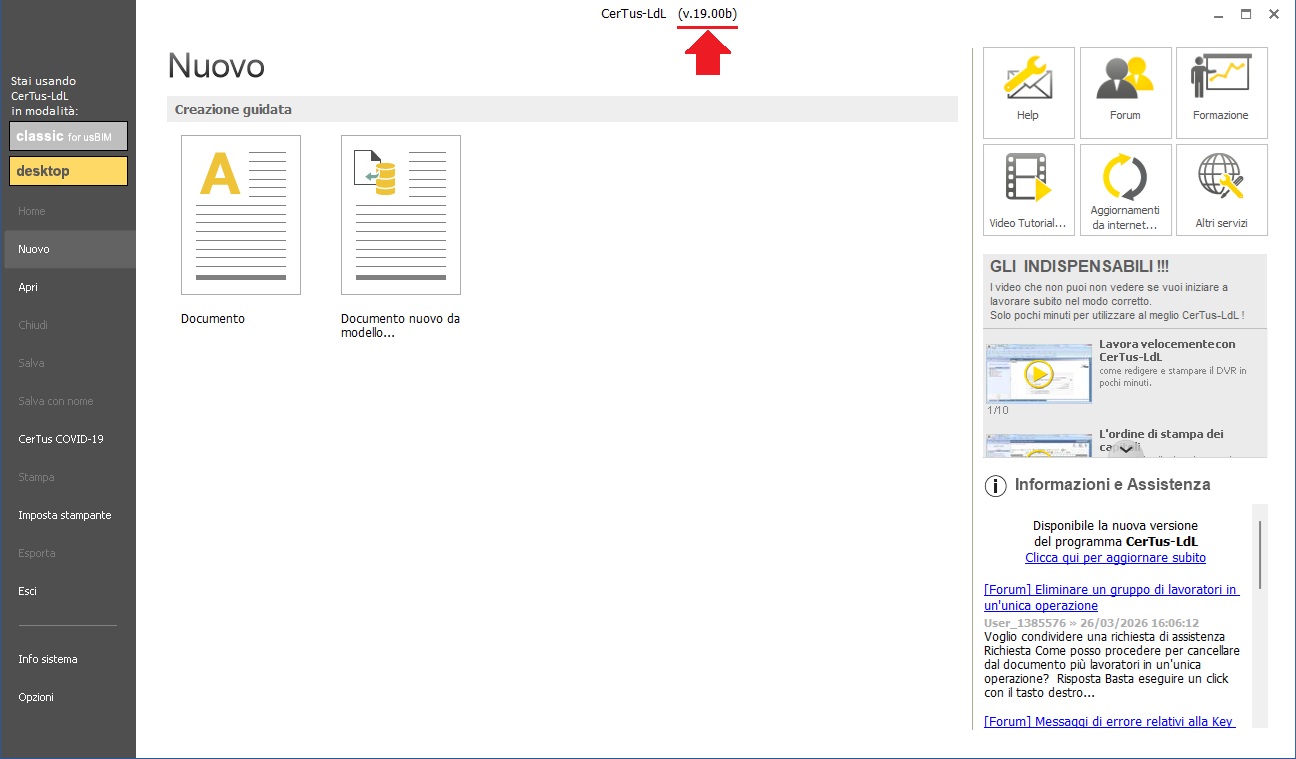Click the Informazioni e Assistenza scrollbar

(x=1260, y=555)
